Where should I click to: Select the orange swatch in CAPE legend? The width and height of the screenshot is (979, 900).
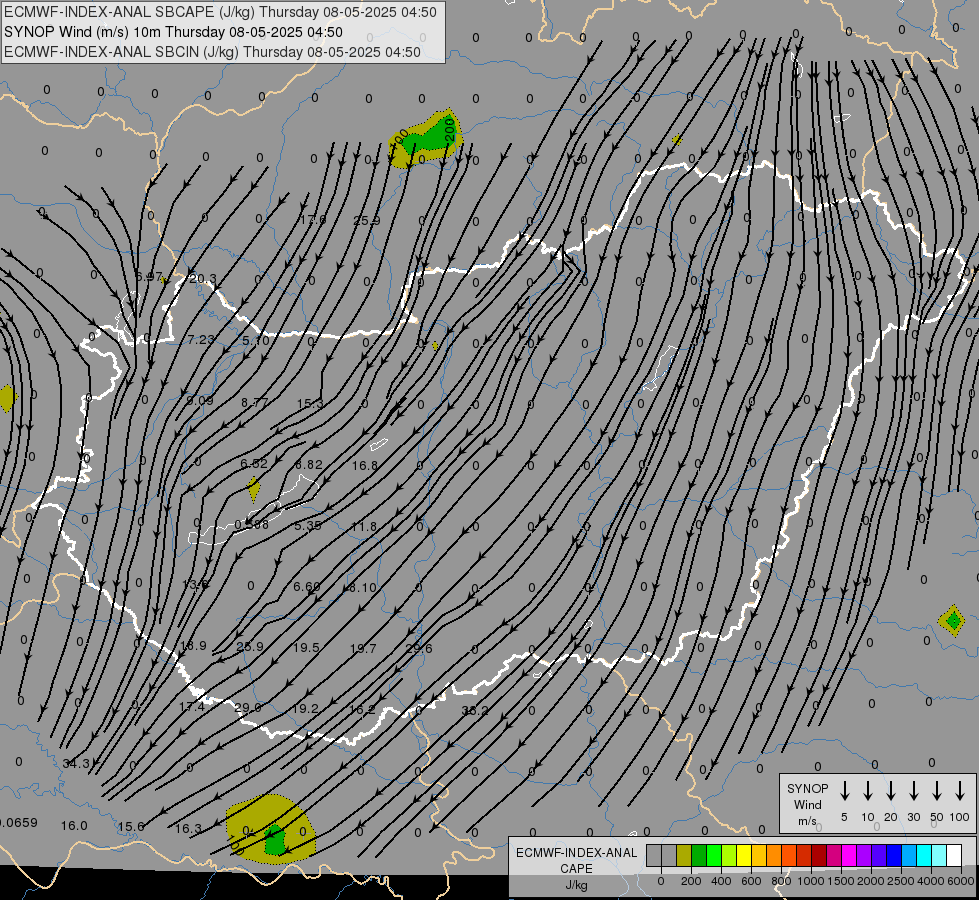774,856
